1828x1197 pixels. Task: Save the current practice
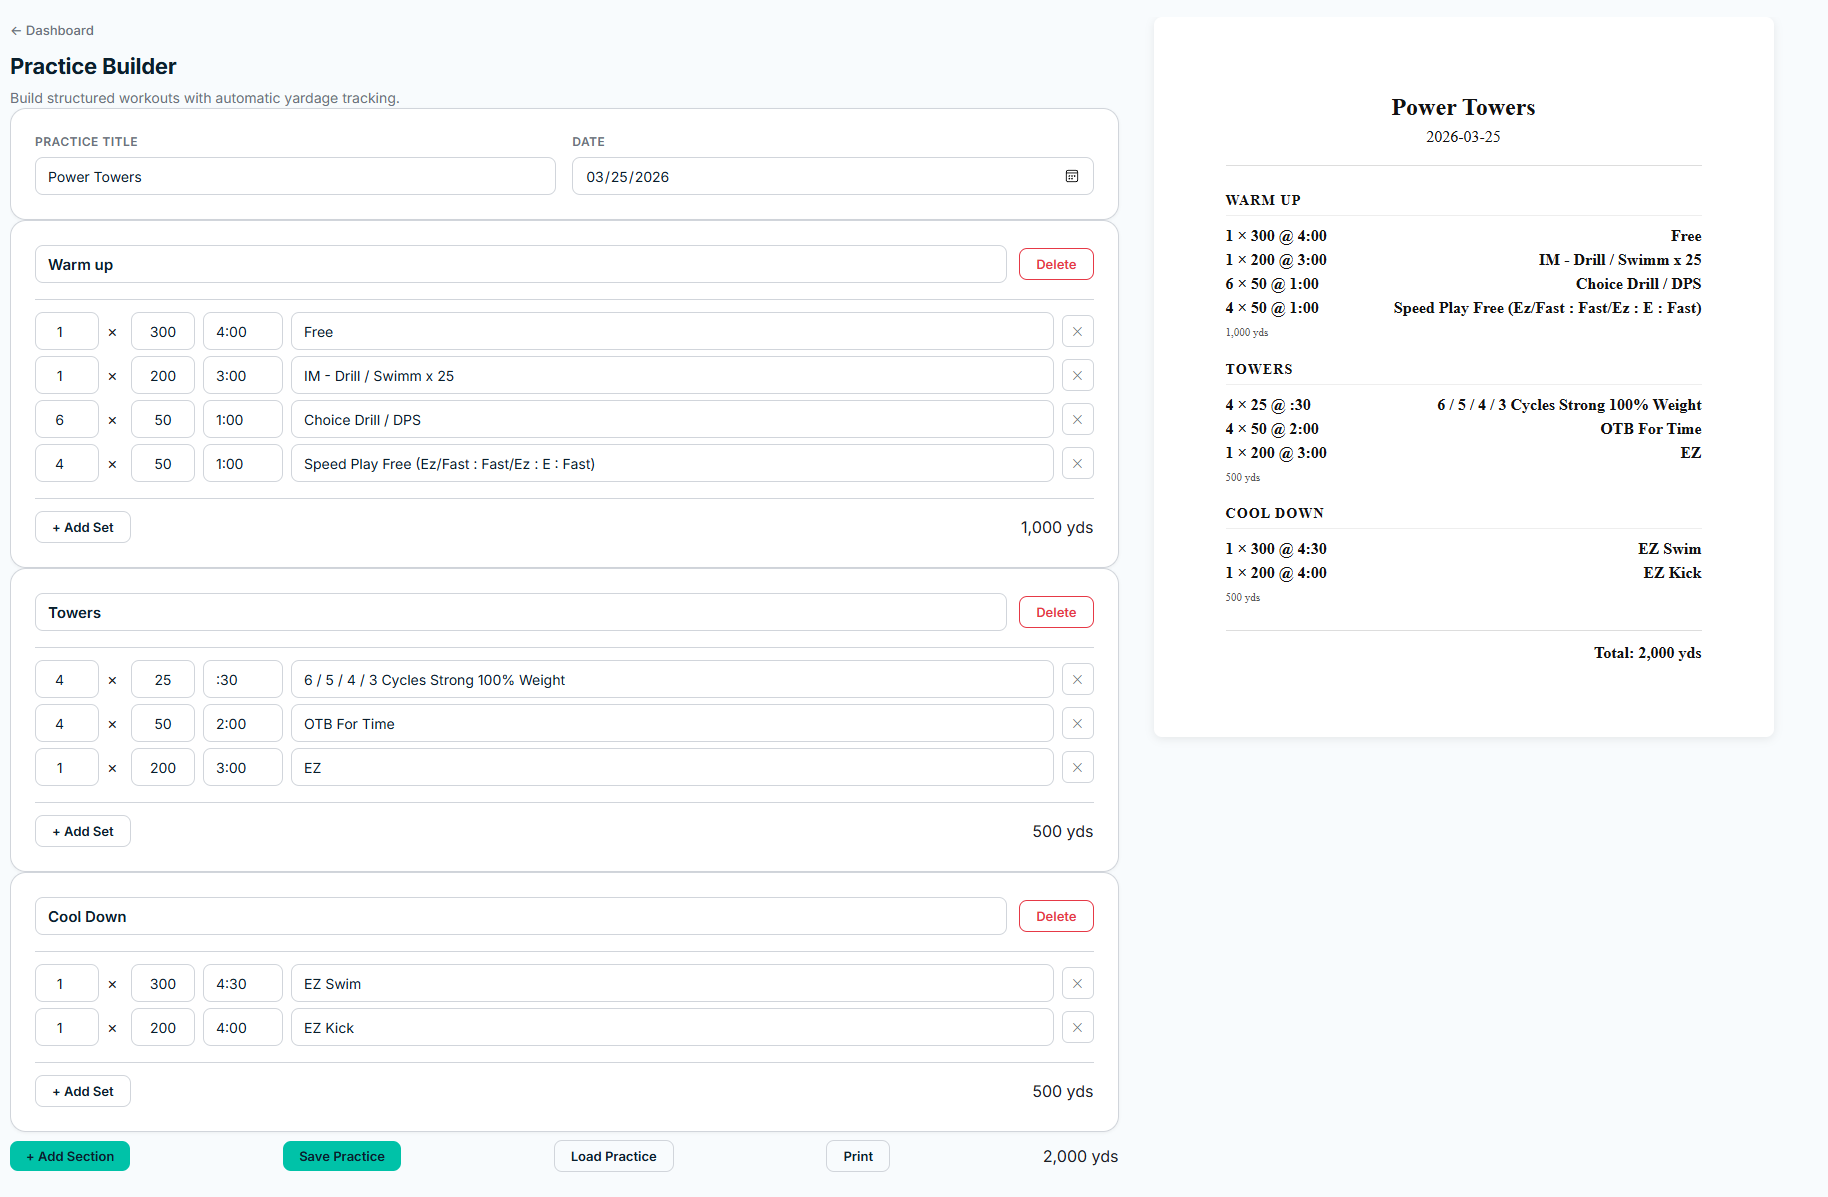pos(341,1156)
